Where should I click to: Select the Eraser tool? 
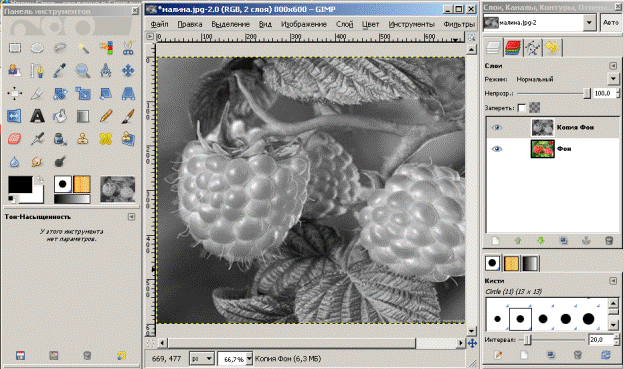tap(15, 139)
